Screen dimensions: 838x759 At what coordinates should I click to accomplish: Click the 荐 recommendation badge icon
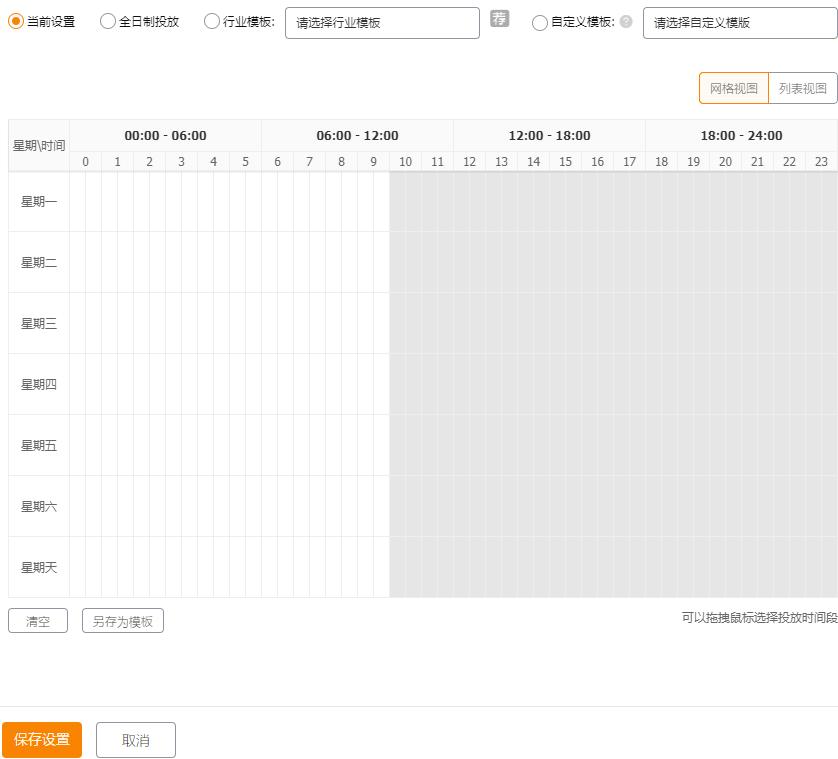click(x=500, y=19)
